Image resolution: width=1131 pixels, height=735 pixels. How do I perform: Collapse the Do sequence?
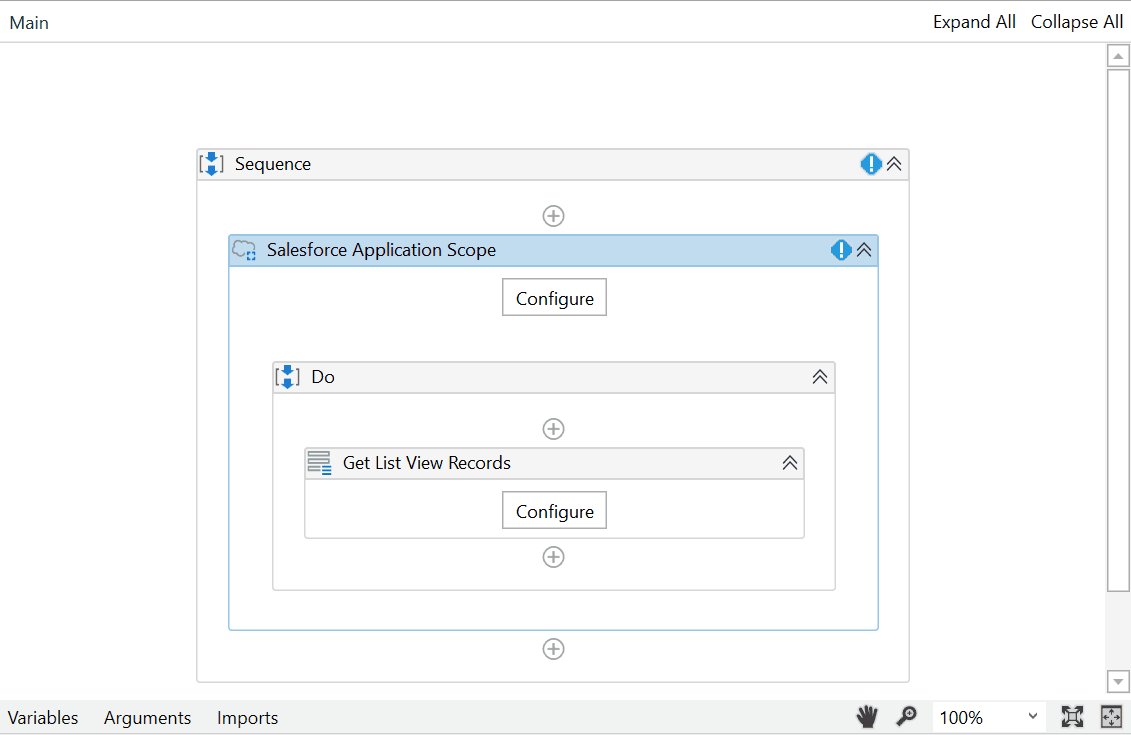(819, 377)
